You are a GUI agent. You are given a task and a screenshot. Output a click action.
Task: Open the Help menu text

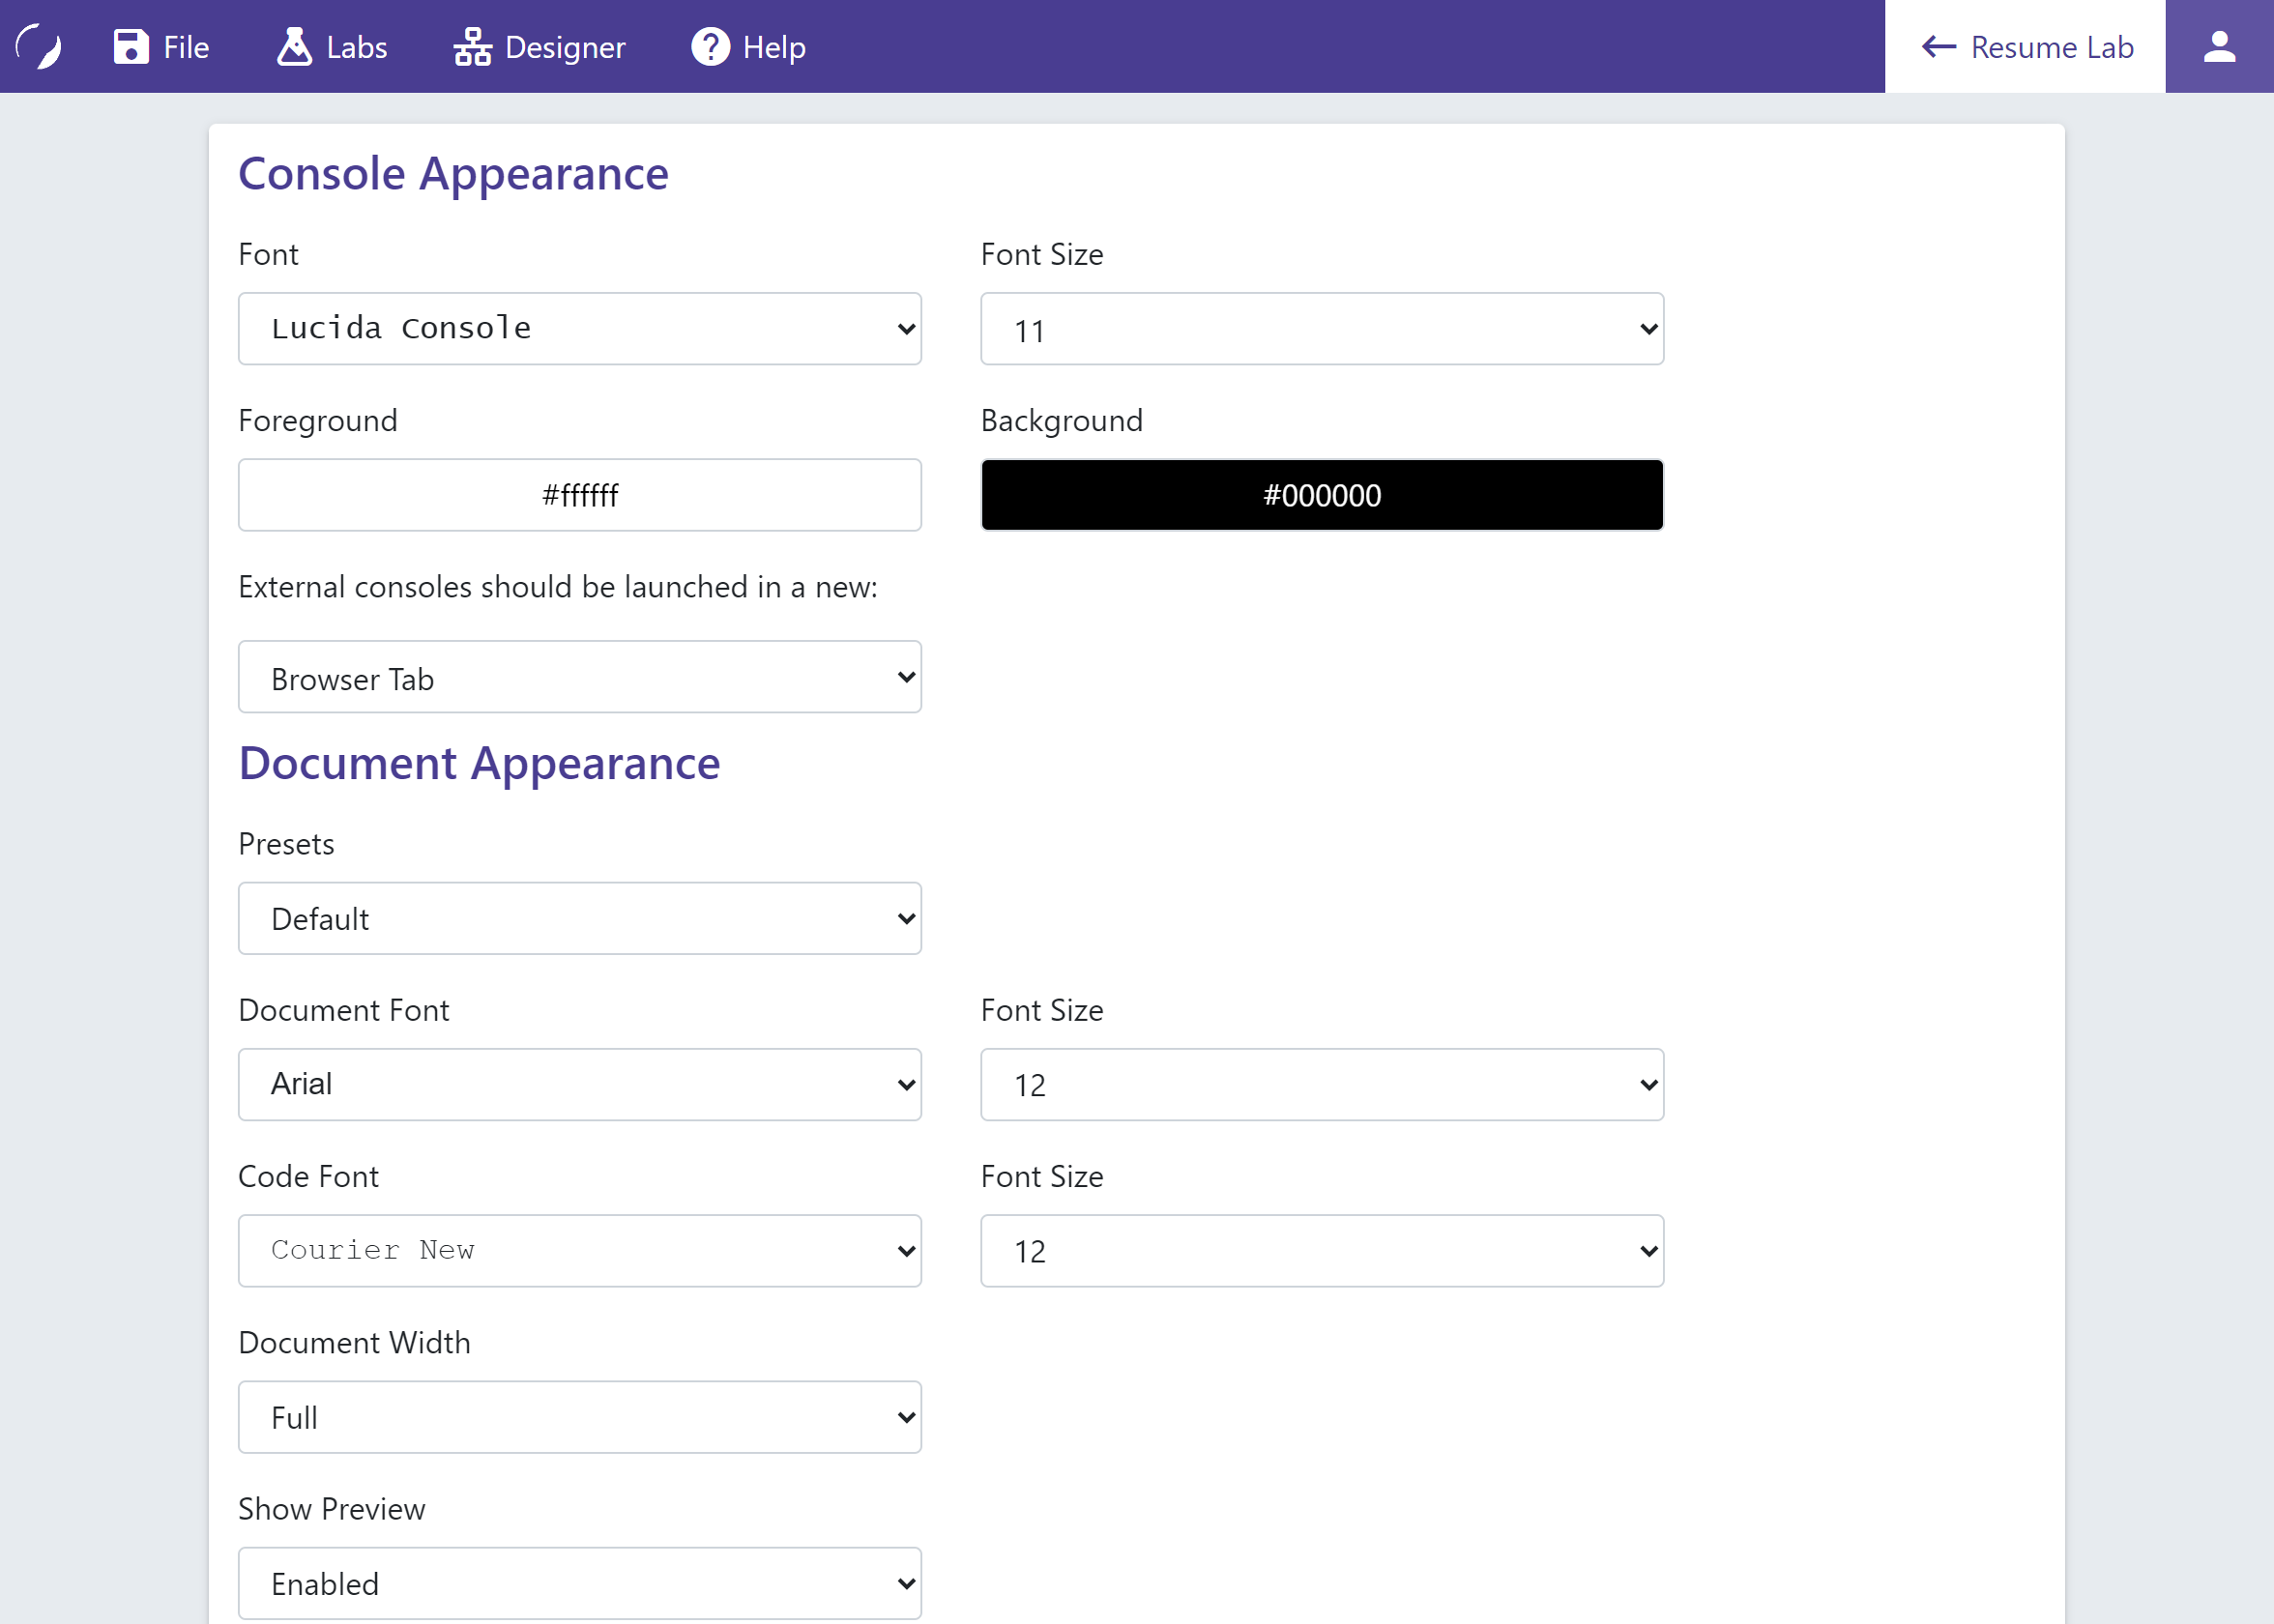[774, 47]
